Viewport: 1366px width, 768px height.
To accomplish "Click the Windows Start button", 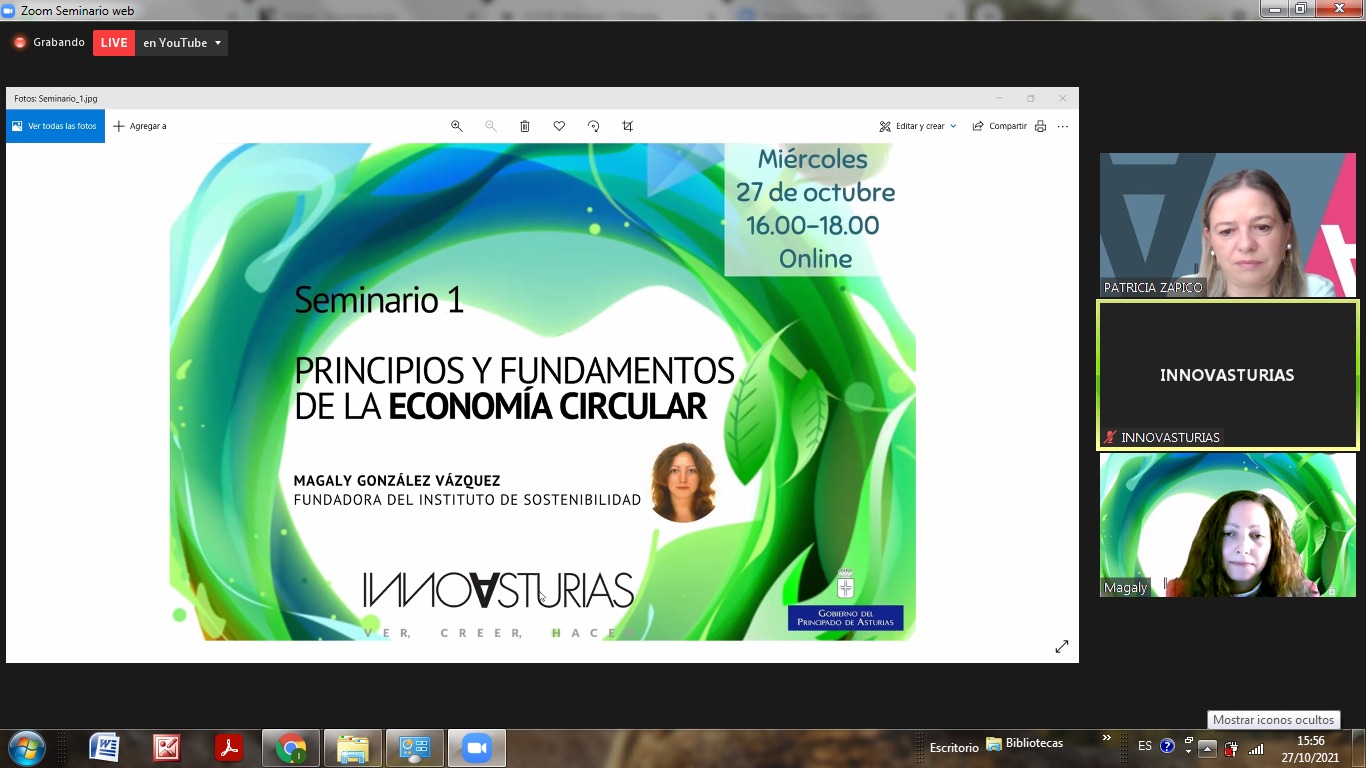I will (x=26, y=748).
